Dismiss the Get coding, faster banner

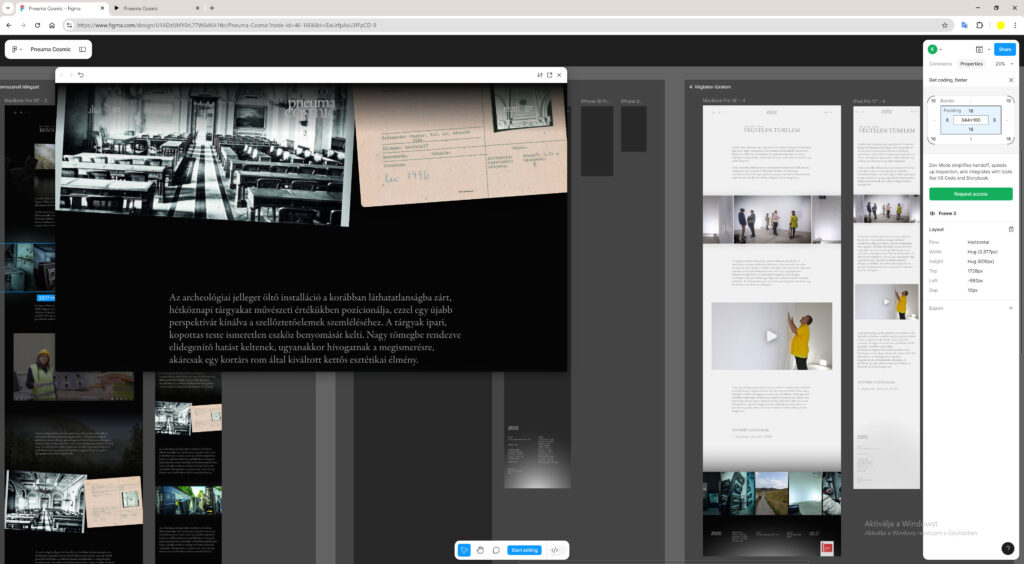pyautogui.click(x=1010, y=80)
